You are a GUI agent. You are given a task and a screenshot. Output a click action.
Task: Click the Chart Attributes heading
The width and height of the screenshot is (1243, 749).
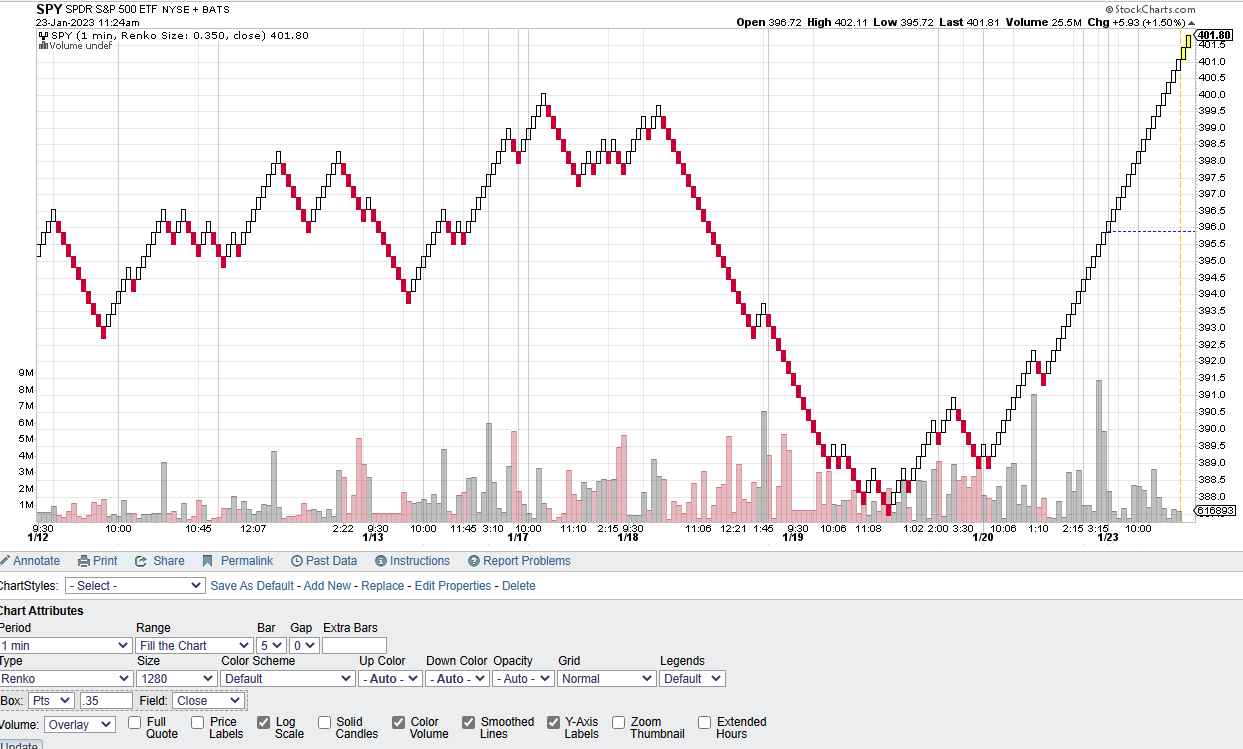[x=41, y=610]
